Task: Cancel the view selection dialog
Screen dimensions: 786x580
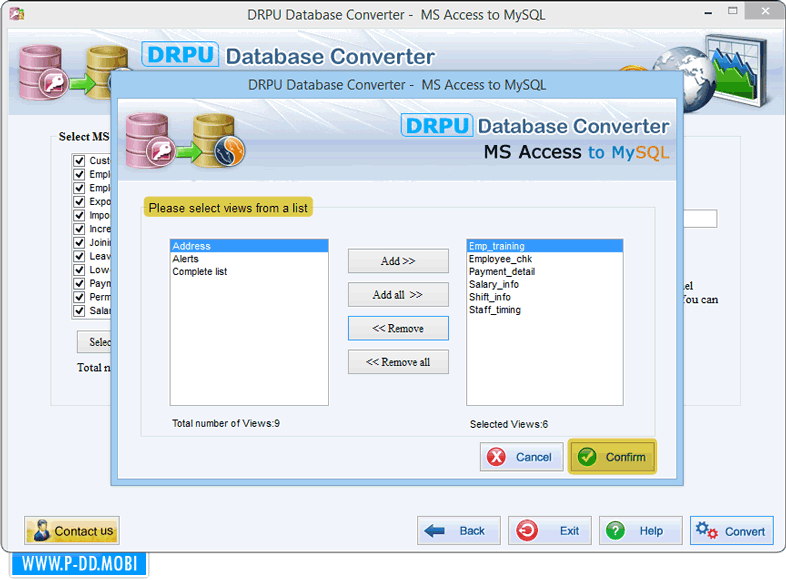Action: pyautogui.click(x=521, y=457)
